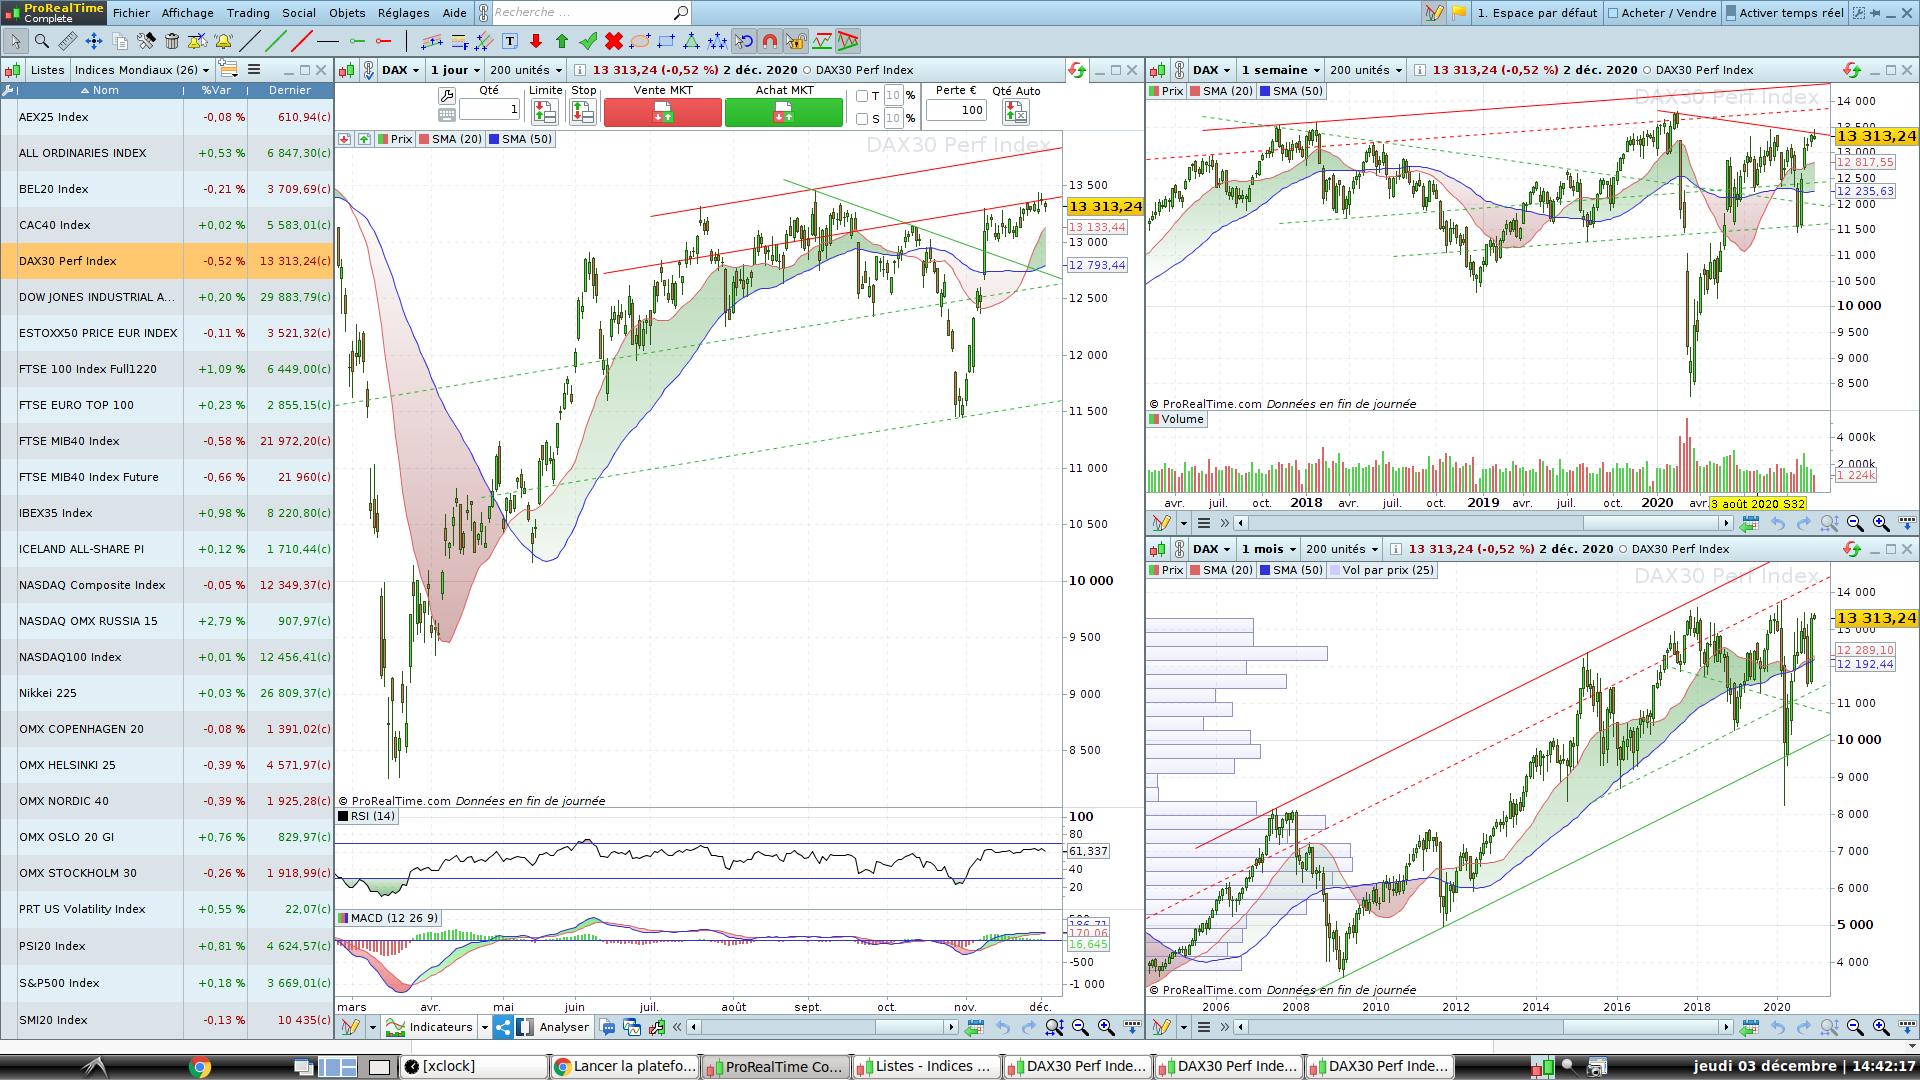Toggle the magnet snap tool
This screenshot has width=1920, height=1080.
770,41
